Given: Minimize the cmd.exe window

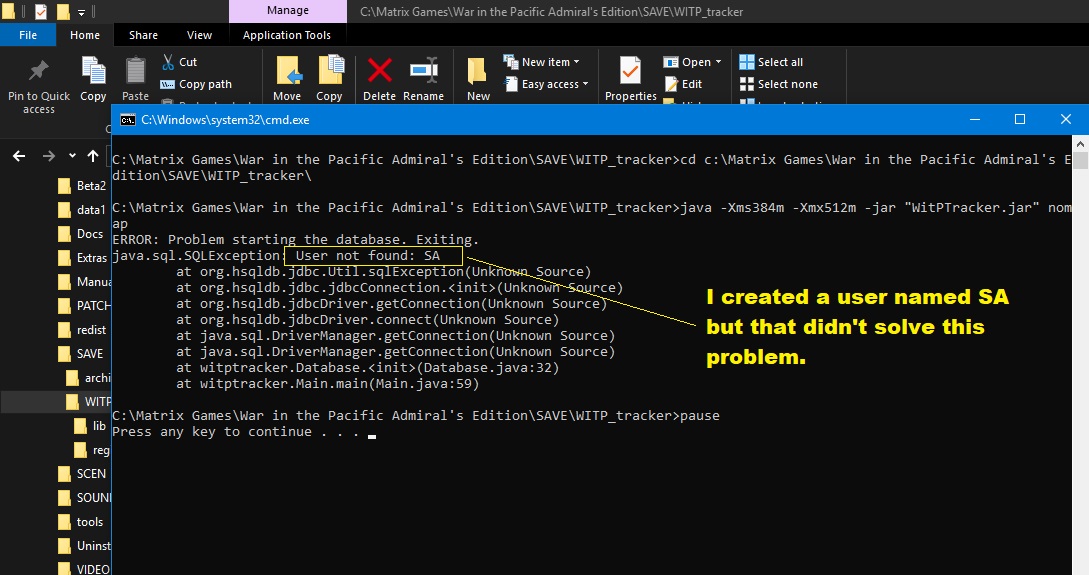Looking at the screenshot, I should click(x=975, y=119).
